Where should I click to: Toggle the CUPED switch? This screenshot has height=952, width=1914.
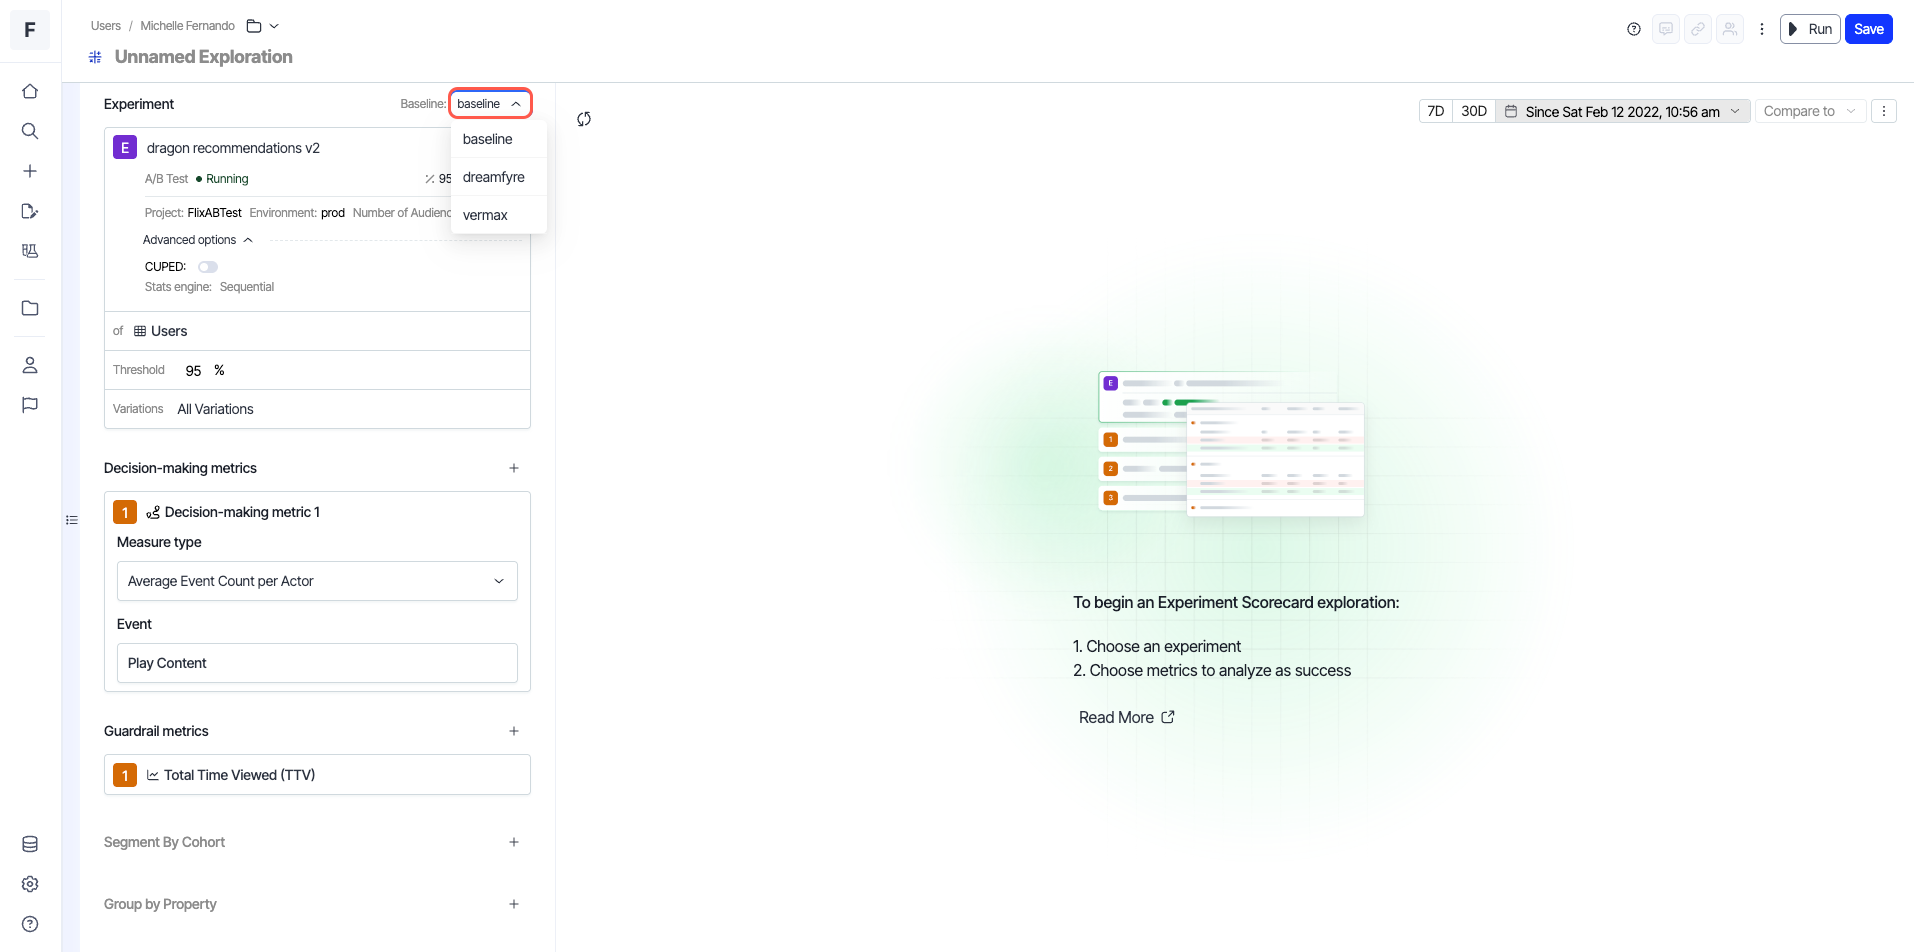[208, 267]
